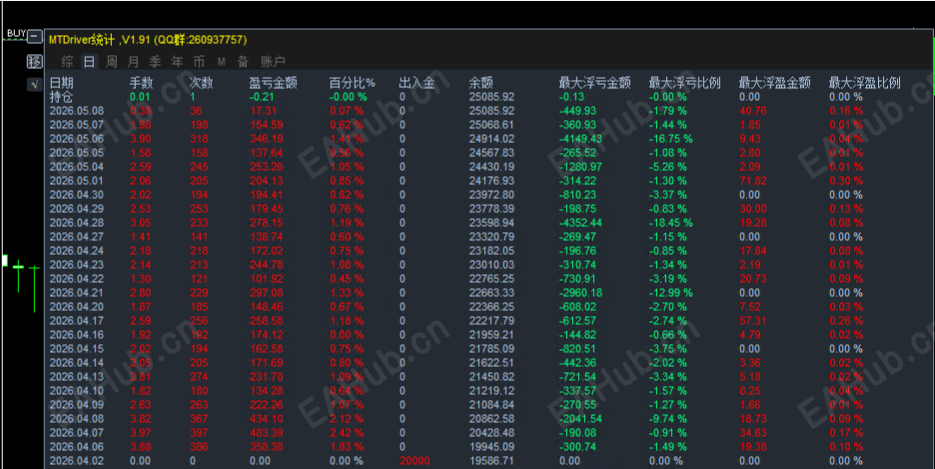935x469 pixels.
Task: Select the 2026.05.06 date row
Action: click(x=76, y=139)
